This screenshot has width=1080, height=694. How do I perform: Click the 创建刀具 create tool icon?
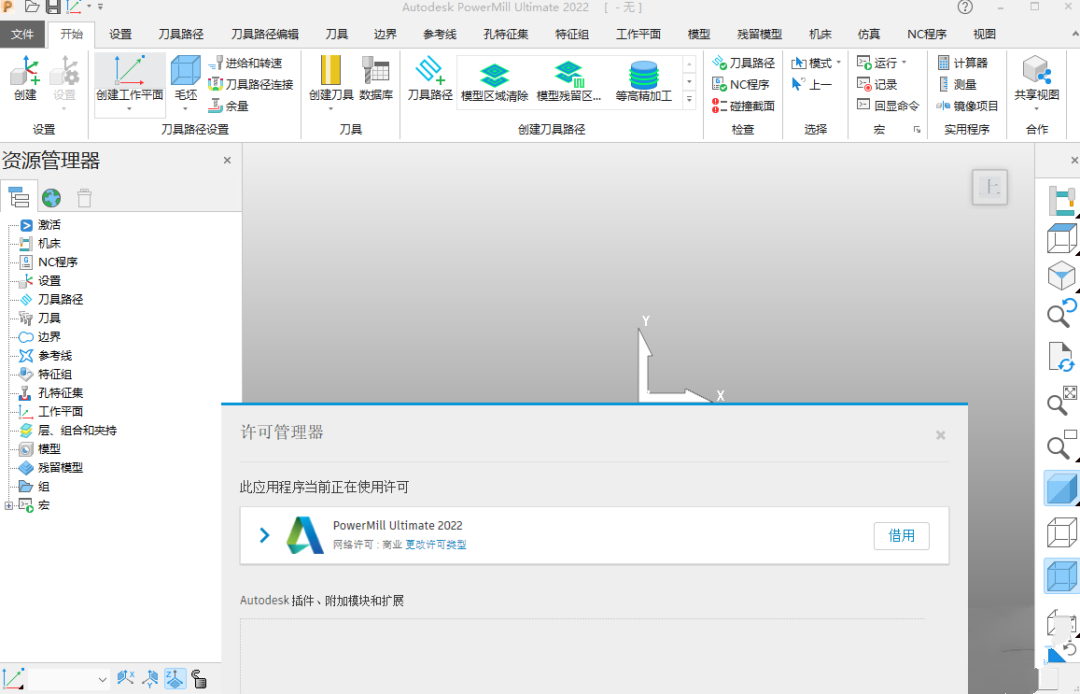[x=331, y=79]
